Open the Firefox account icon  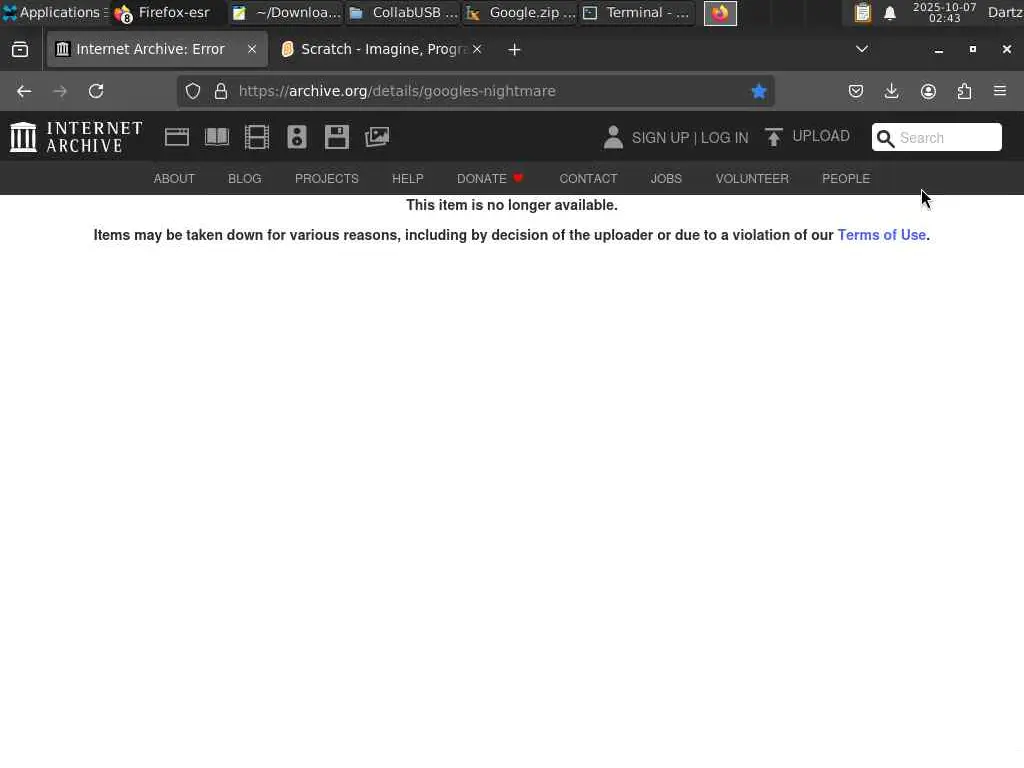[928, 91]
